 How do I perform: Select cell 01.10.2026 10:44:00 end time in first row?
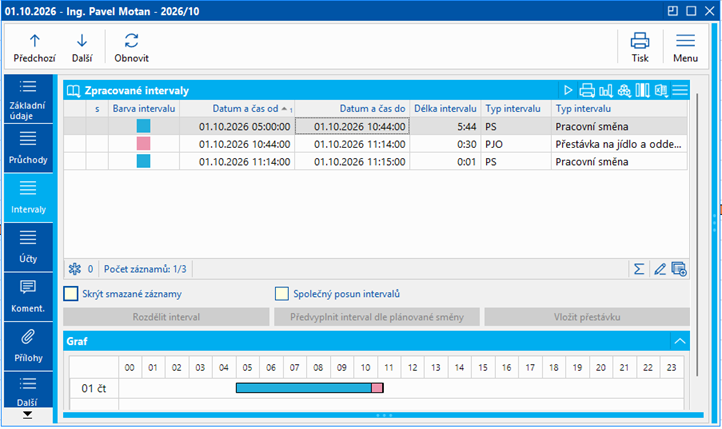352,127
